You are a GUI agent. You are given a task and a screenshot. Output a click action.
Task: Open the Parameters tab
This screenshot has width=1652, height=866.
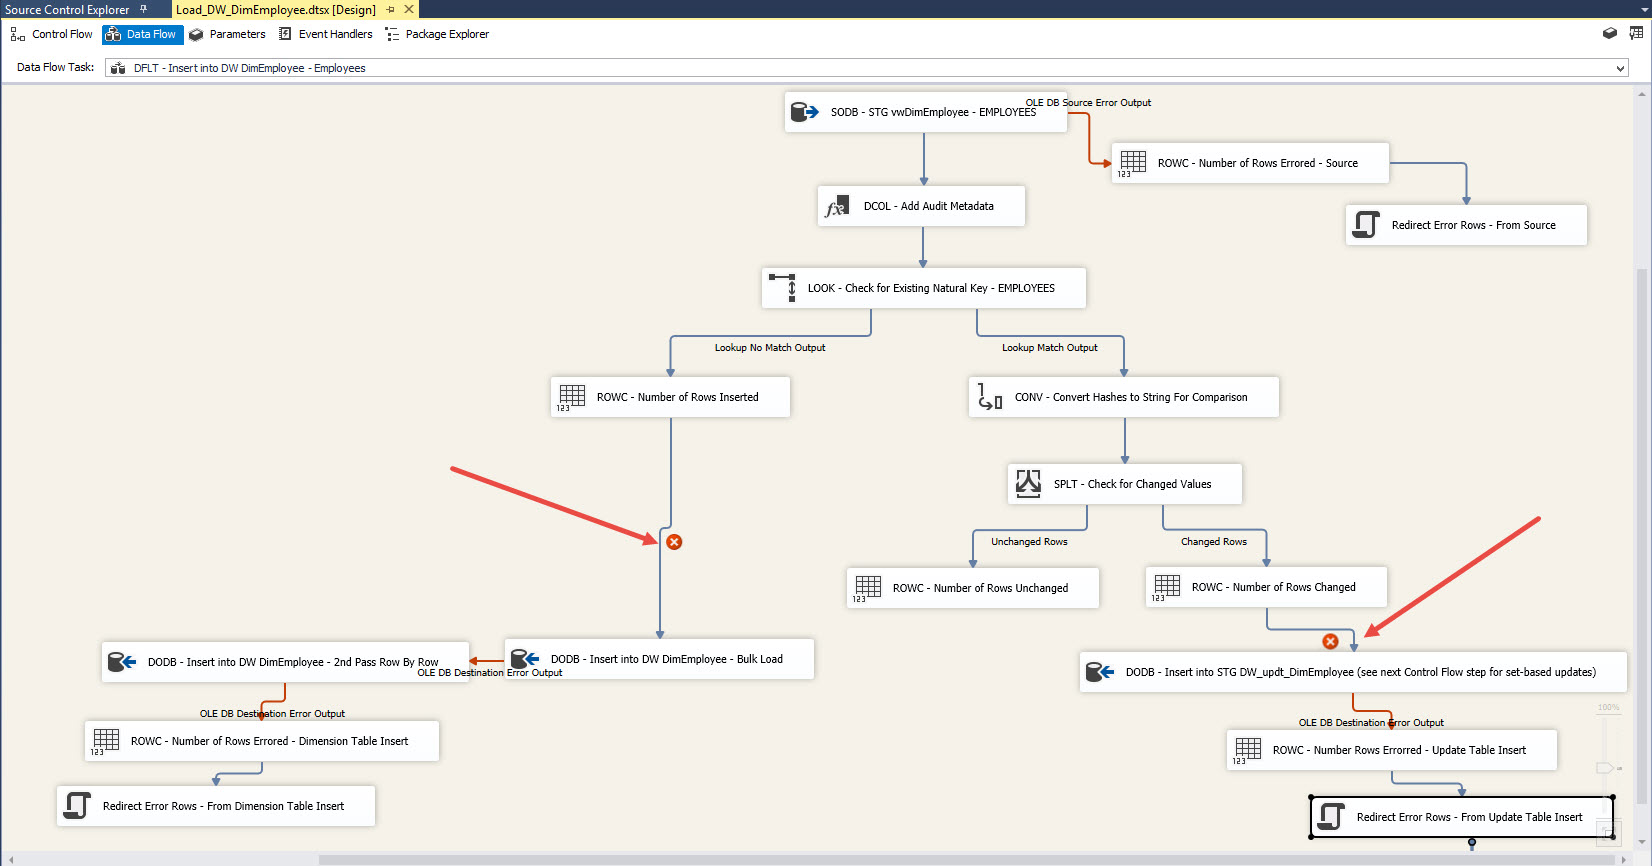(228, 34)
